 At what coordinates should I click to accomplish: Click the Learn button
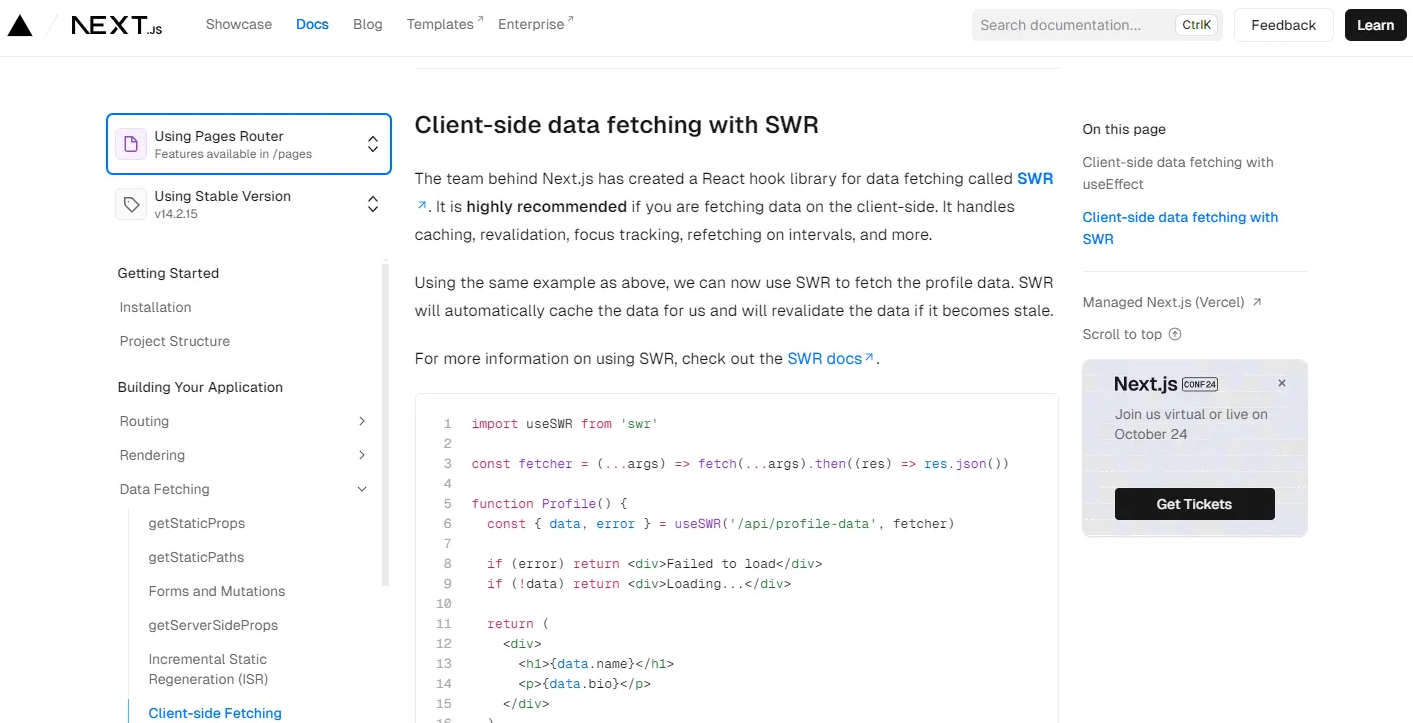[x=1375, y=25]
